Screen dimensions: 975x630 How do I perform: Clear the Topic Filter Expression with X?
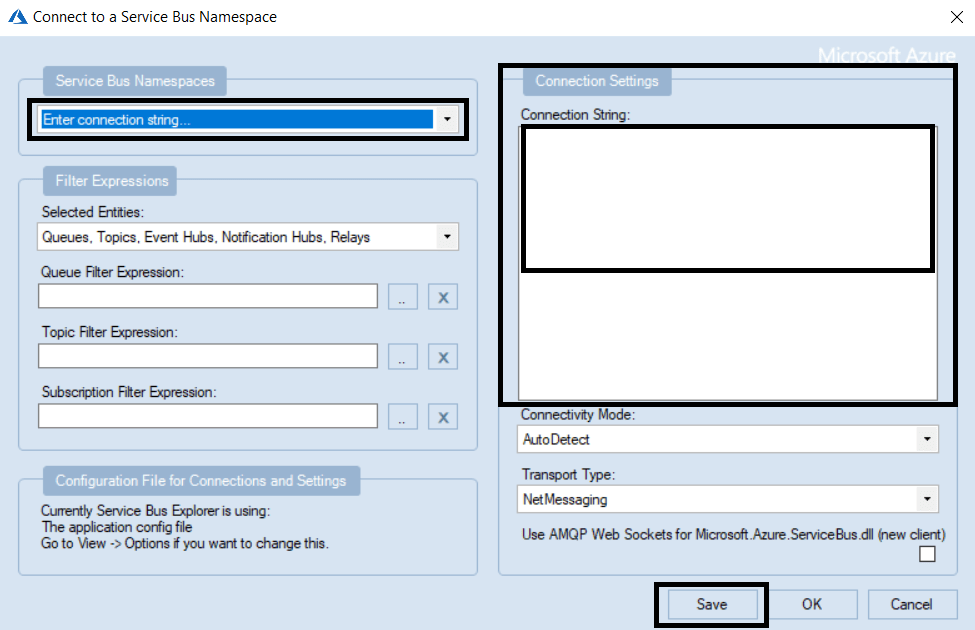coord(442,356)
